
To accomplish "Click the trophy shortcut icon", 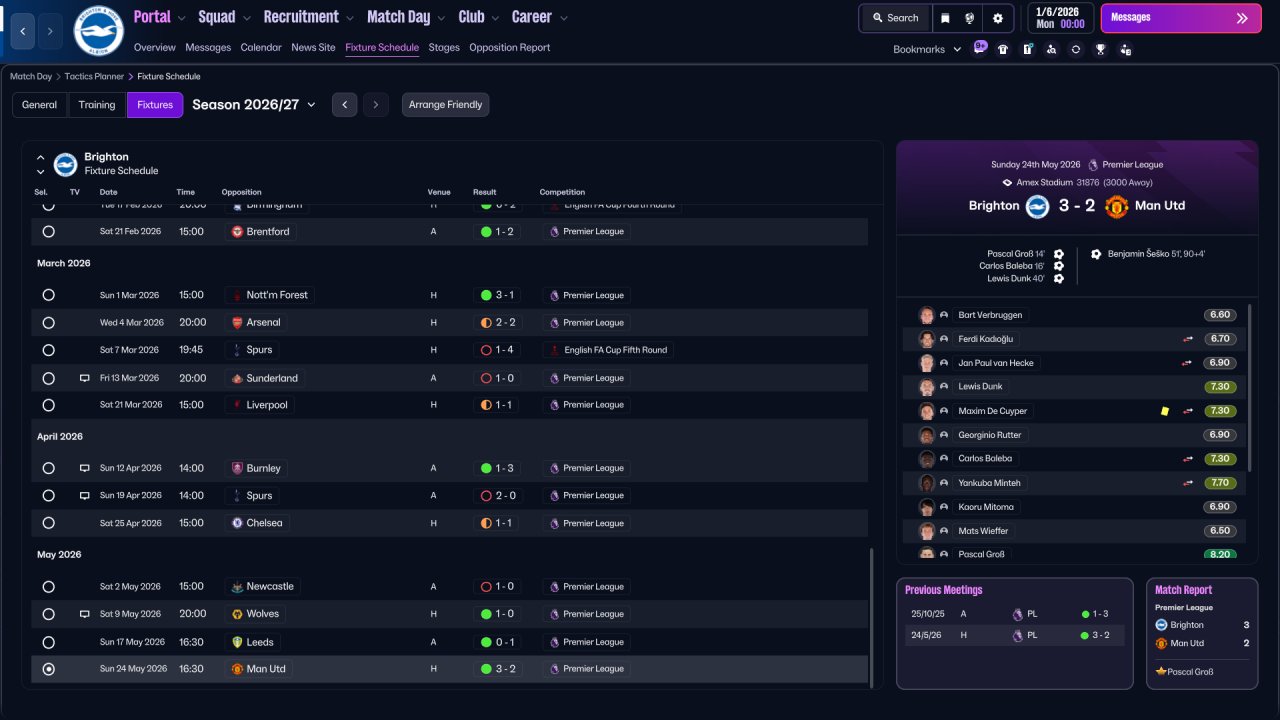I will (1100, 49).
